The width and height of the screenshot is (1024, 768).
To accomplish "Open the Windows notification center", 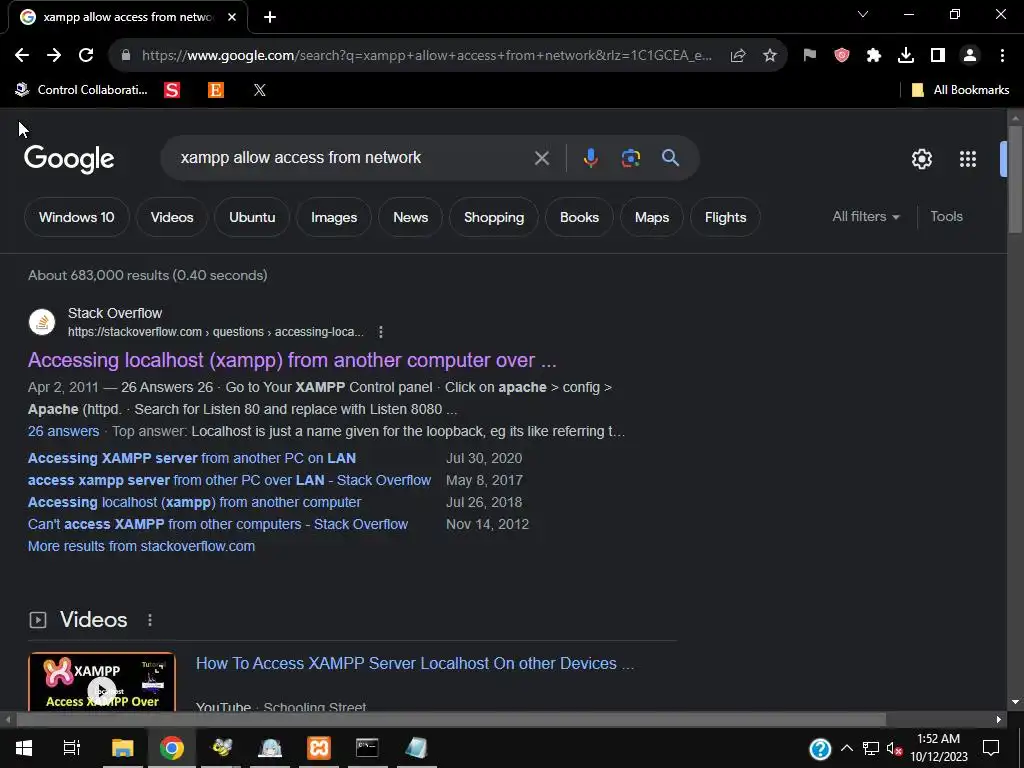I will pos(991,748).
